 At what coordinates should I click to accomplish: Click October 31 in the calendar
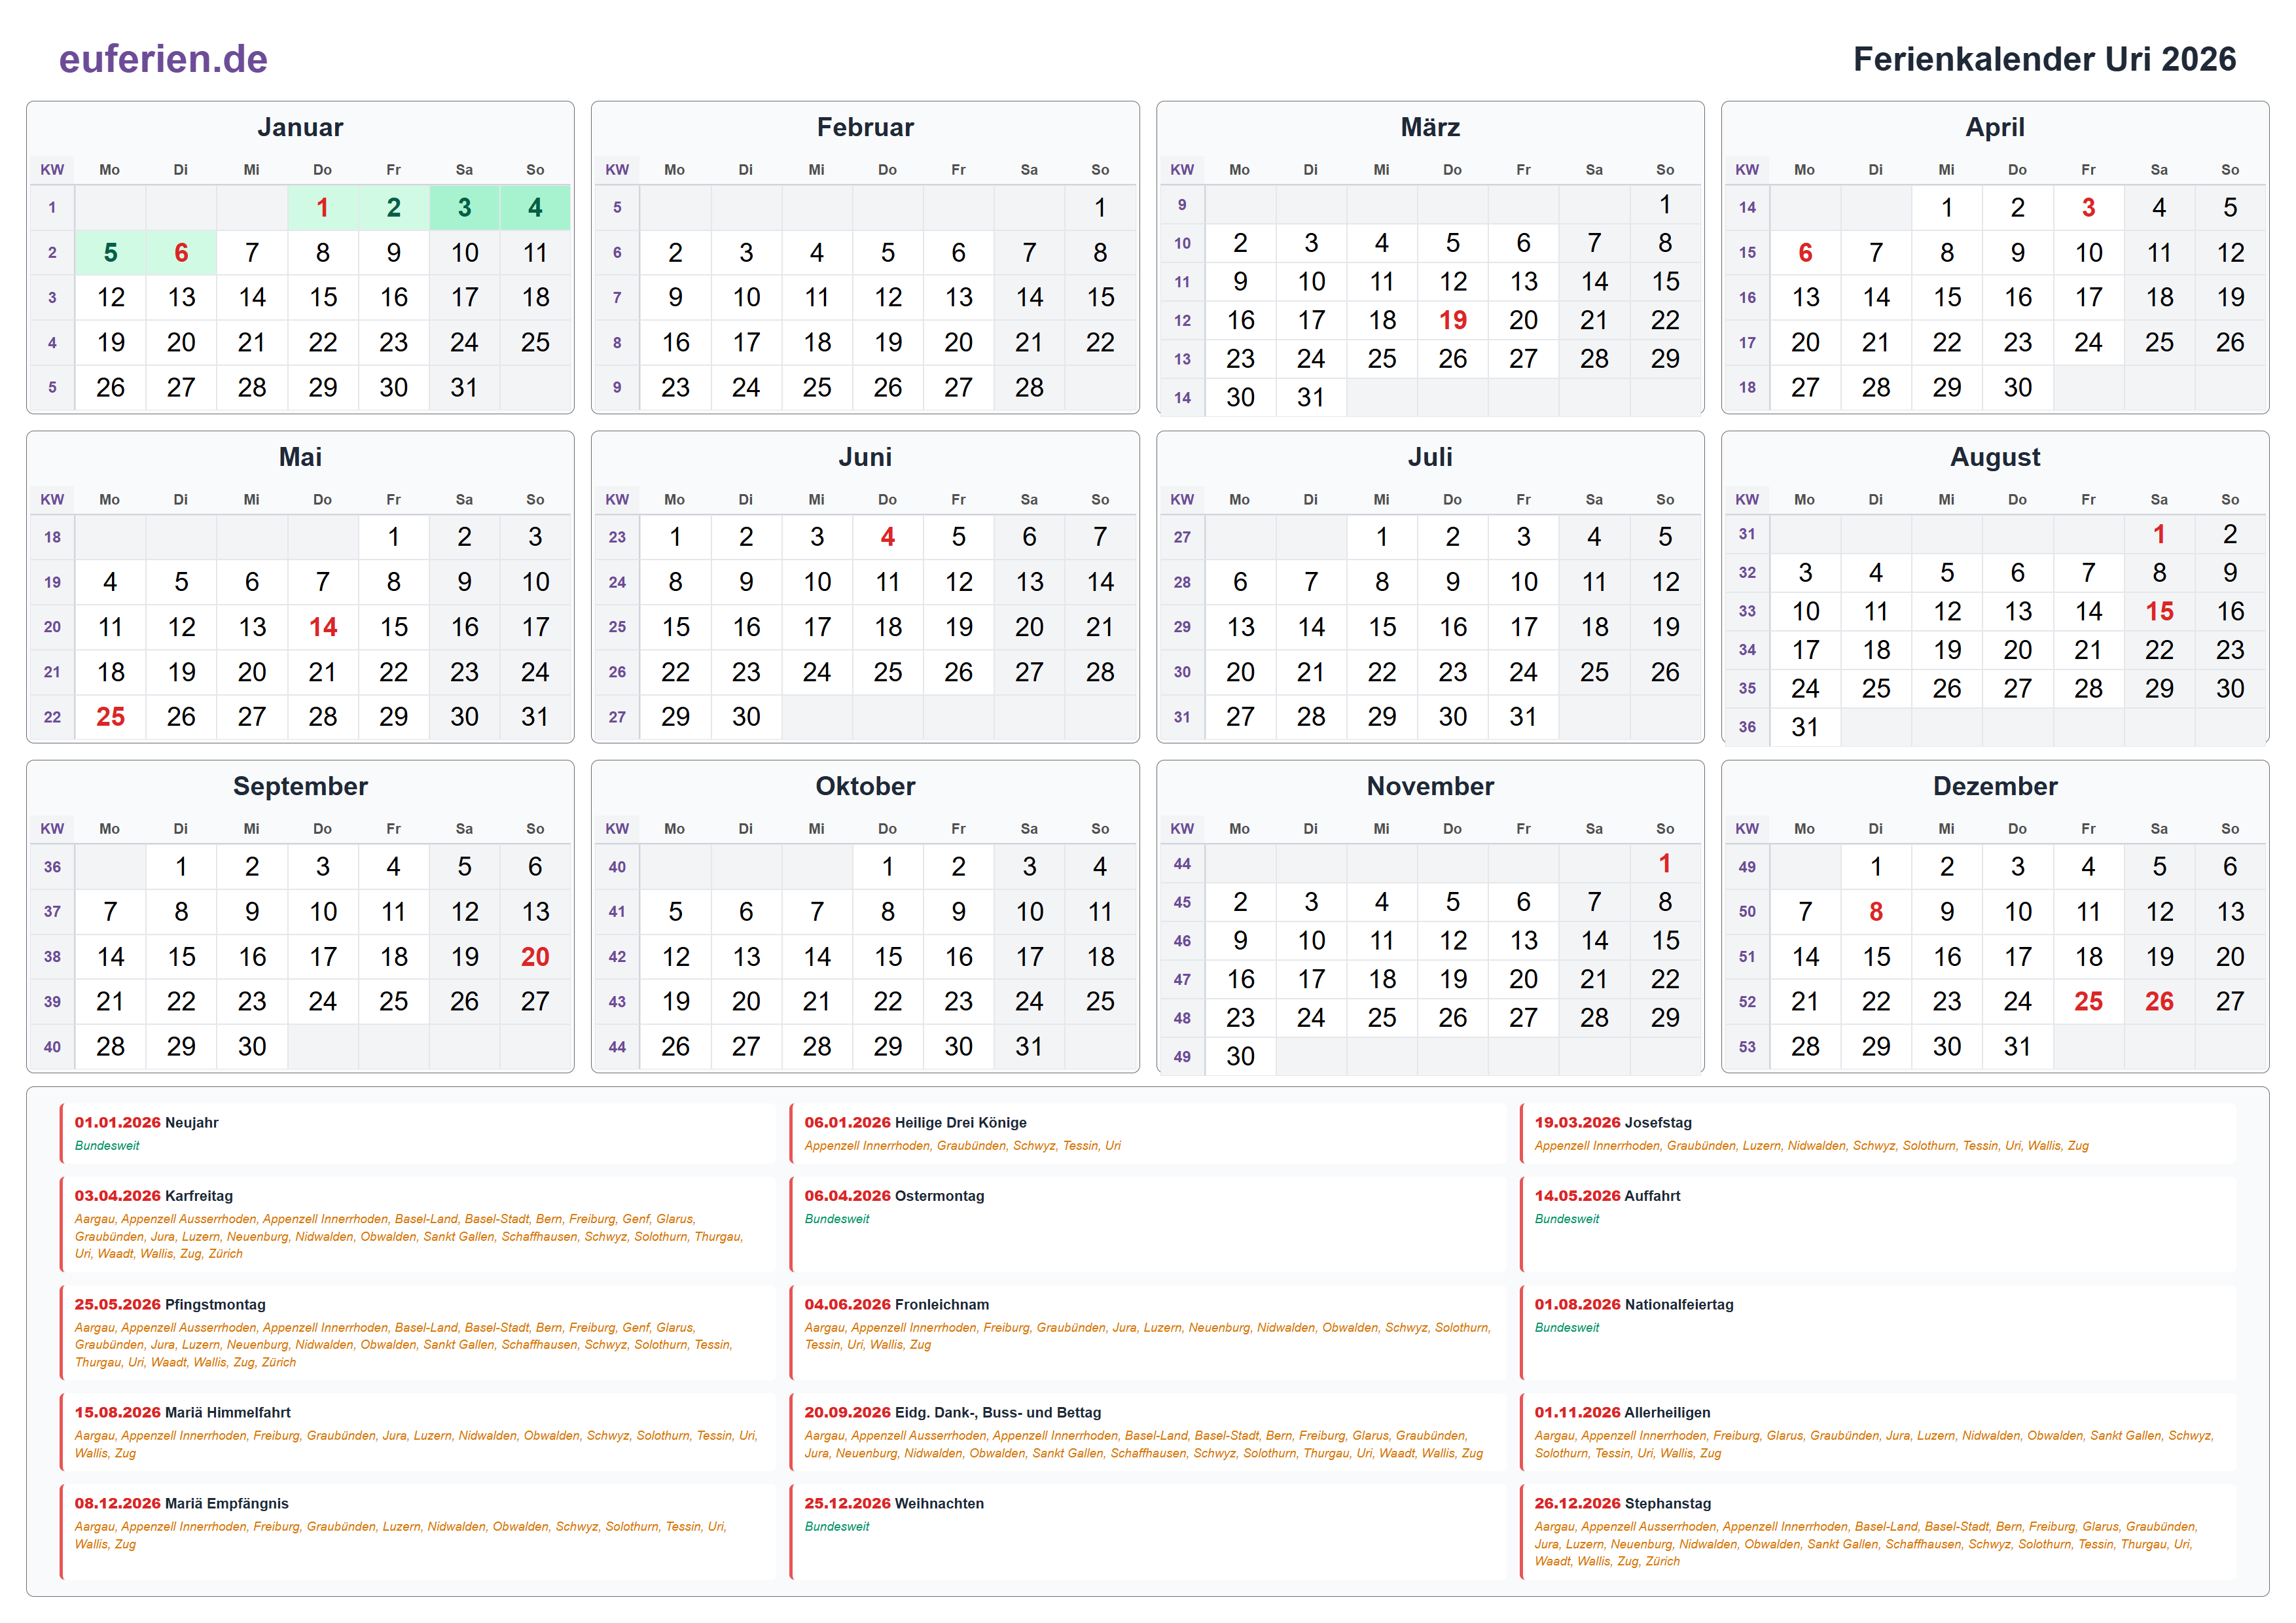click(1029, 1046)
